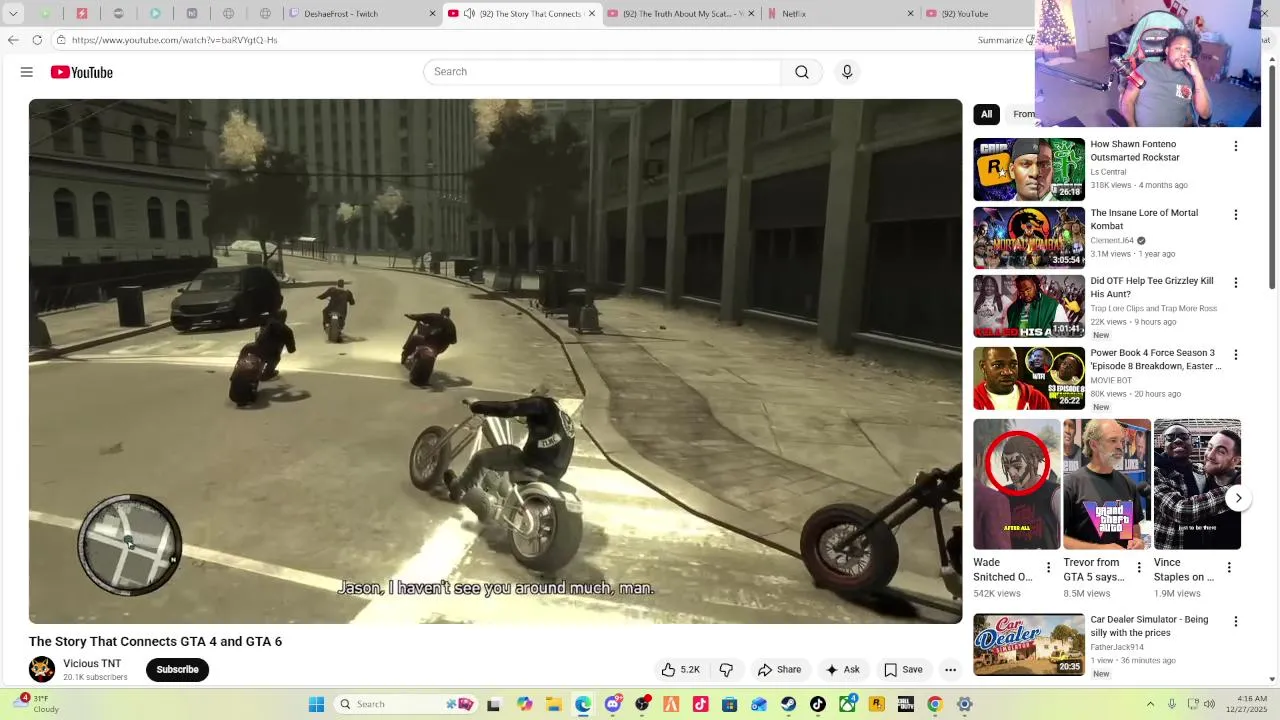This screenshot has width=1280, height=720.
Task: Click the video title The Story That Connects
Action: (x=155, y=642)
